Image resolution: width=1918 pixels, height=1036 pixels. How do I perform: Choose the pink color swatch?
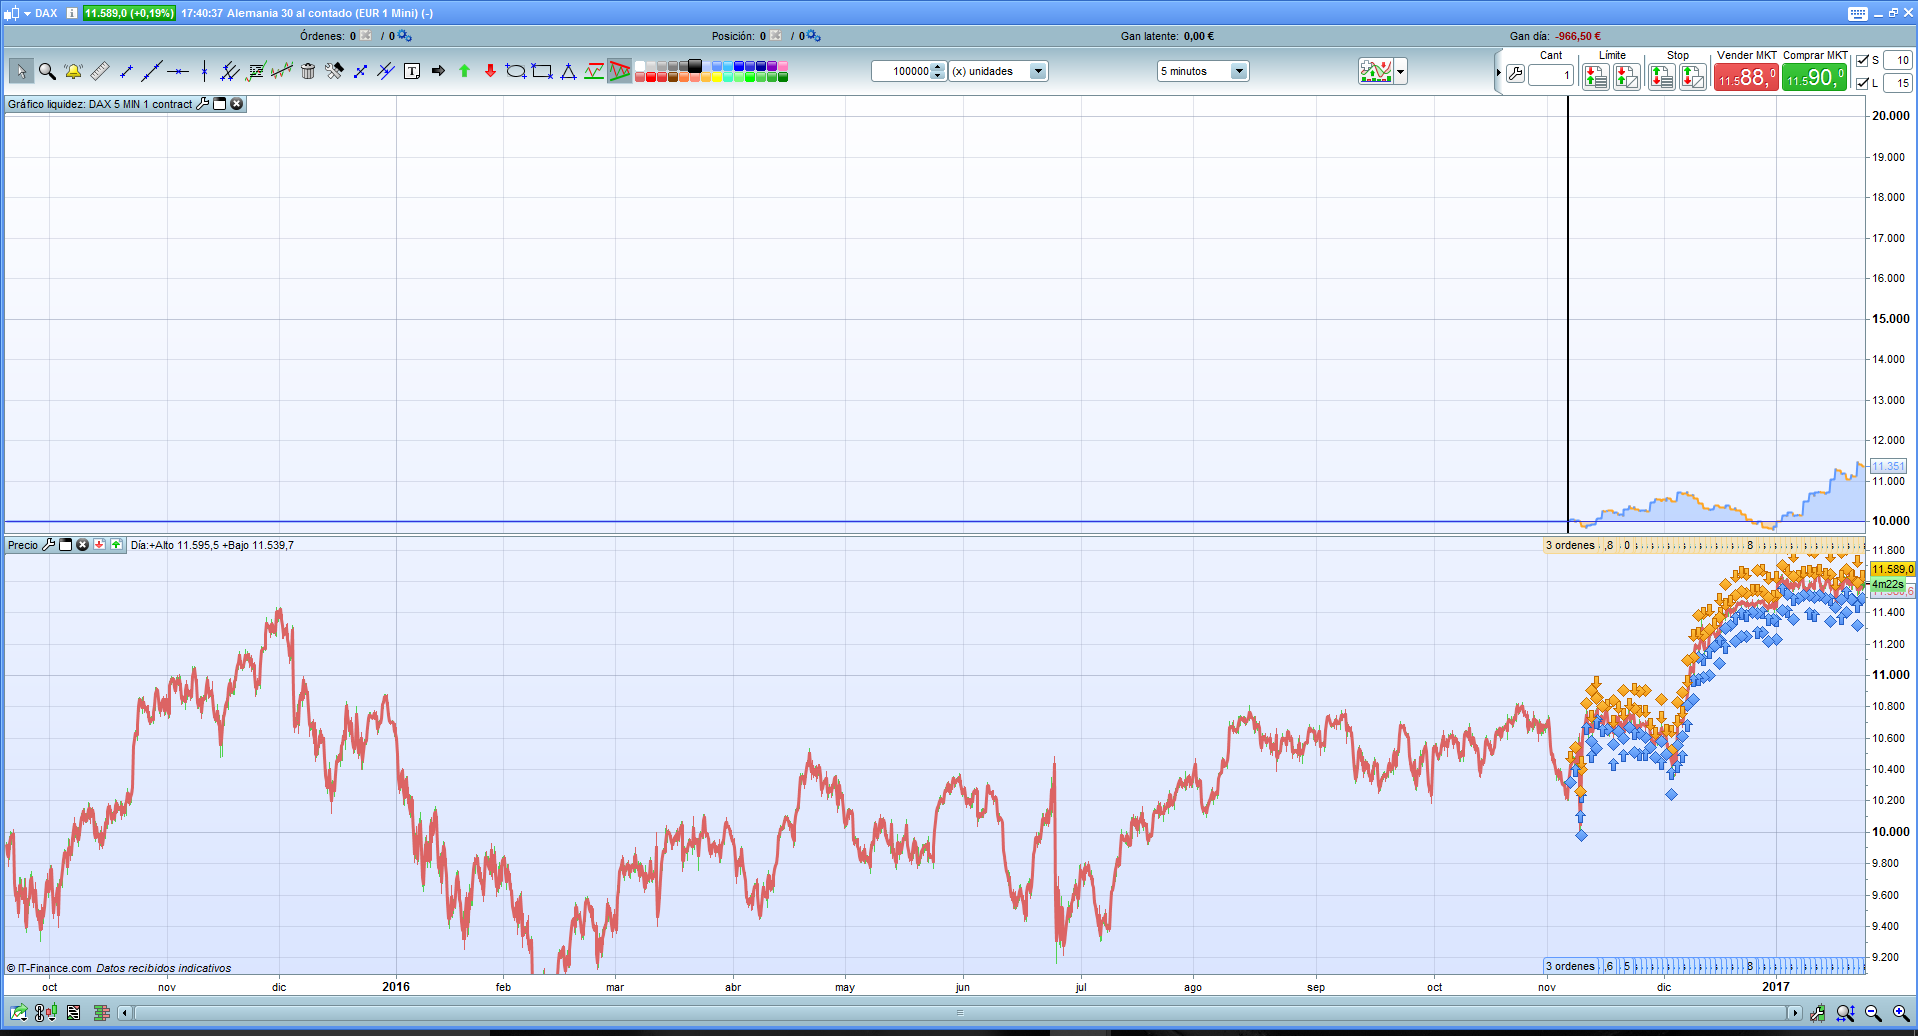coord(783,66)
